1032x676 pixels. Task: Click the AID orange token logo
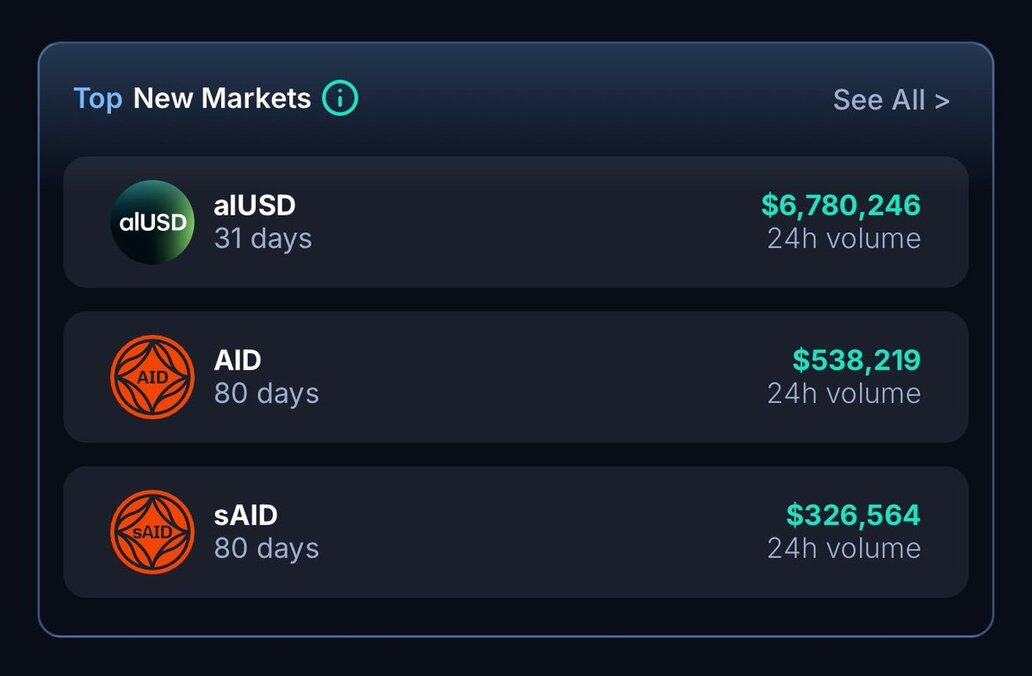click(152, 377)
